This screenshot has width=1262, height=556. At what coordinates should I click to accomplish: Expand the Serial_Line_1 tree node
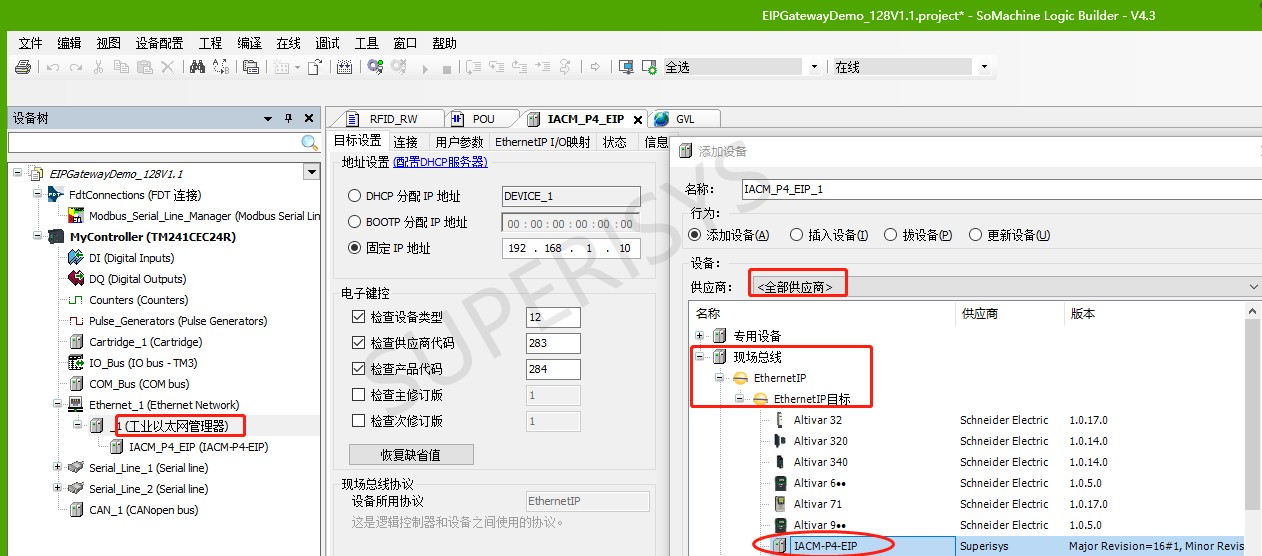click(x=57, y=468)
